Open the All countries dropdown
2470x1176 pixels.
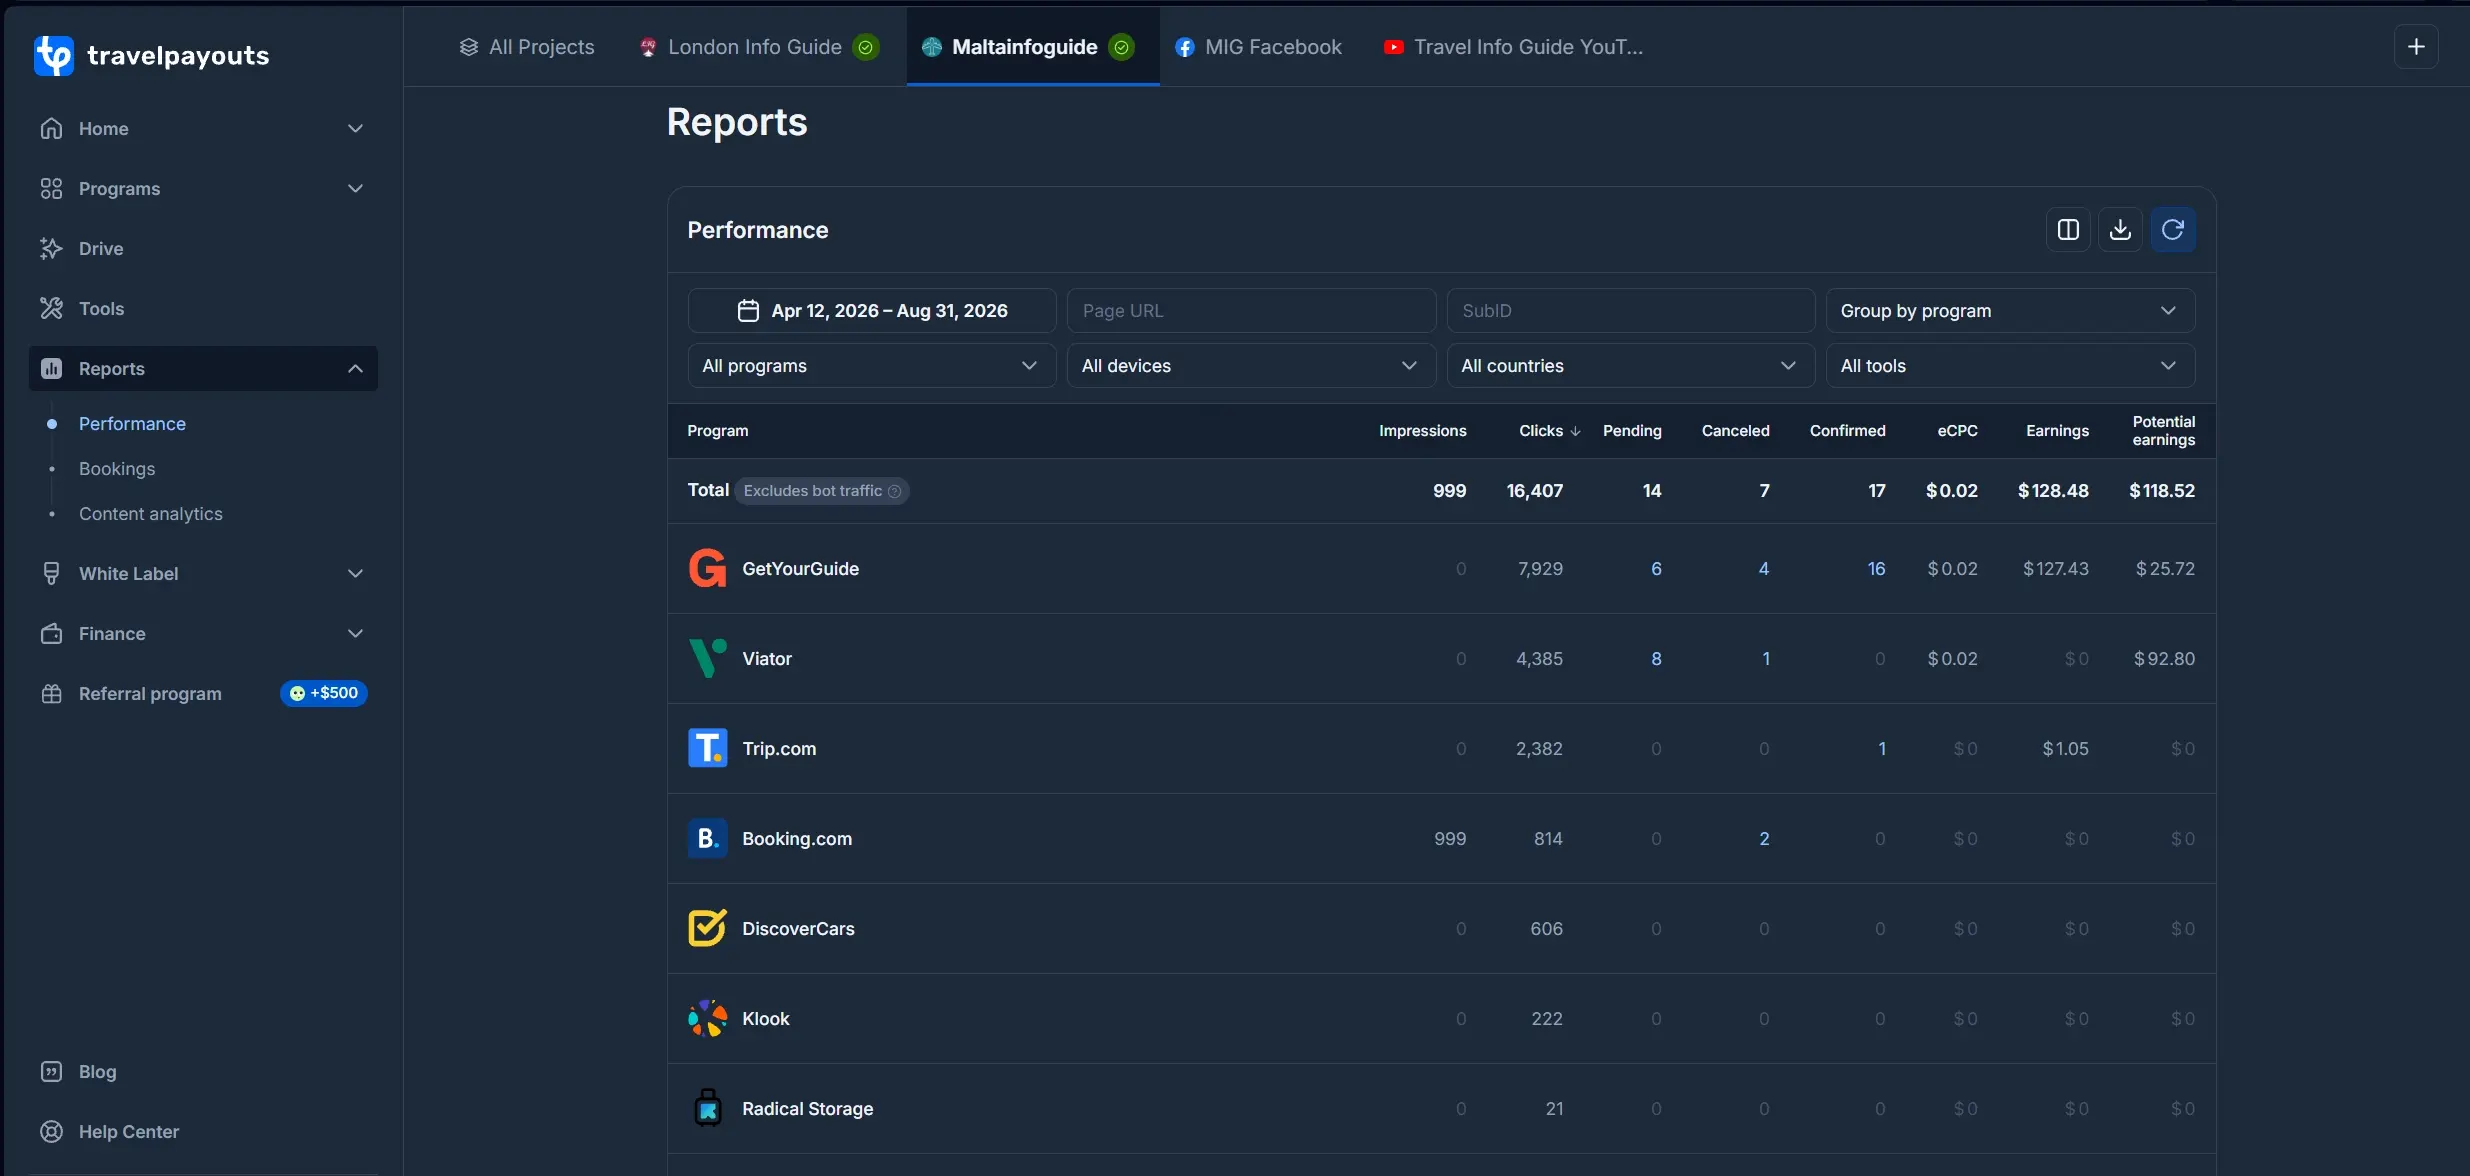1630,366
